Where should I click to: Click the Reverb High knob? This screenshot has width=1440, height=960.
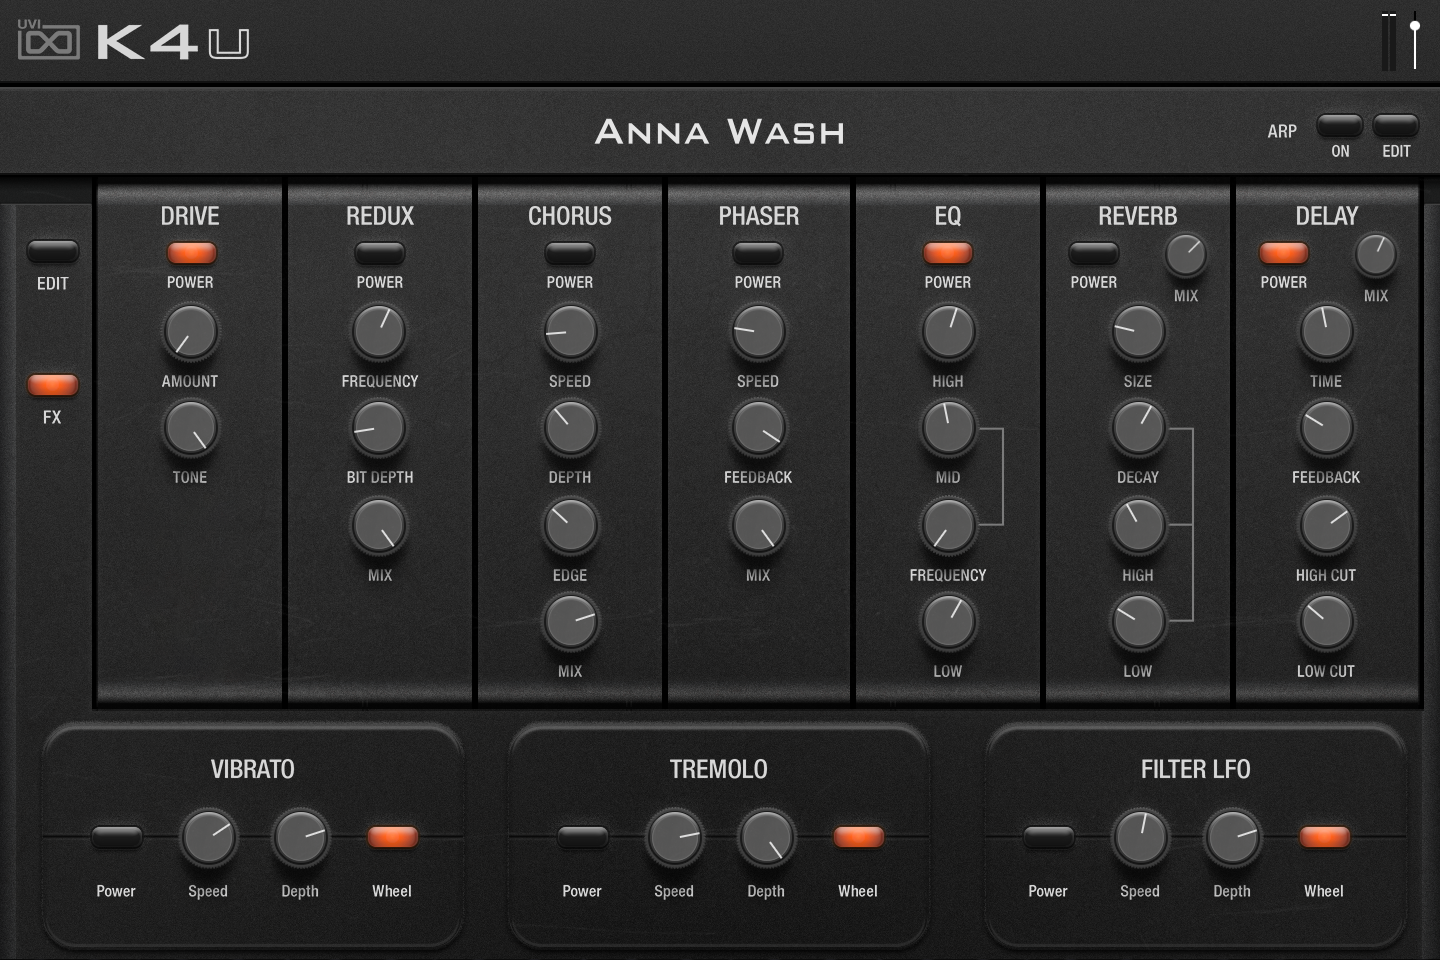click(x=1138, y=525)
